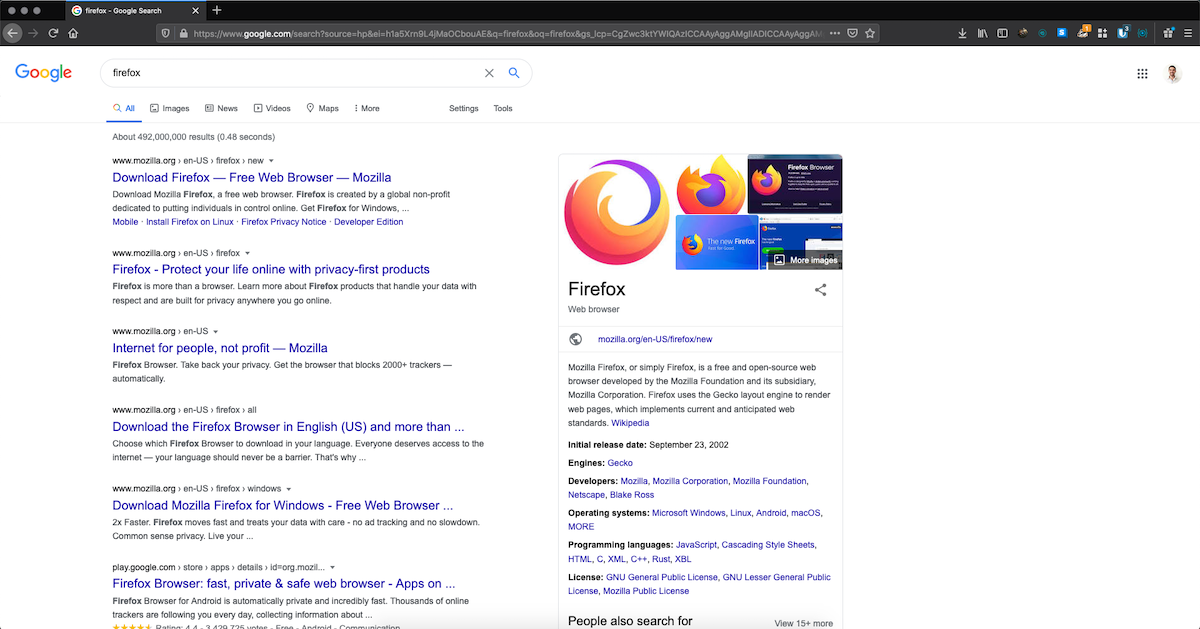Go to the Firefox home page
1200x629 pixels.
[x=73, y=33]
